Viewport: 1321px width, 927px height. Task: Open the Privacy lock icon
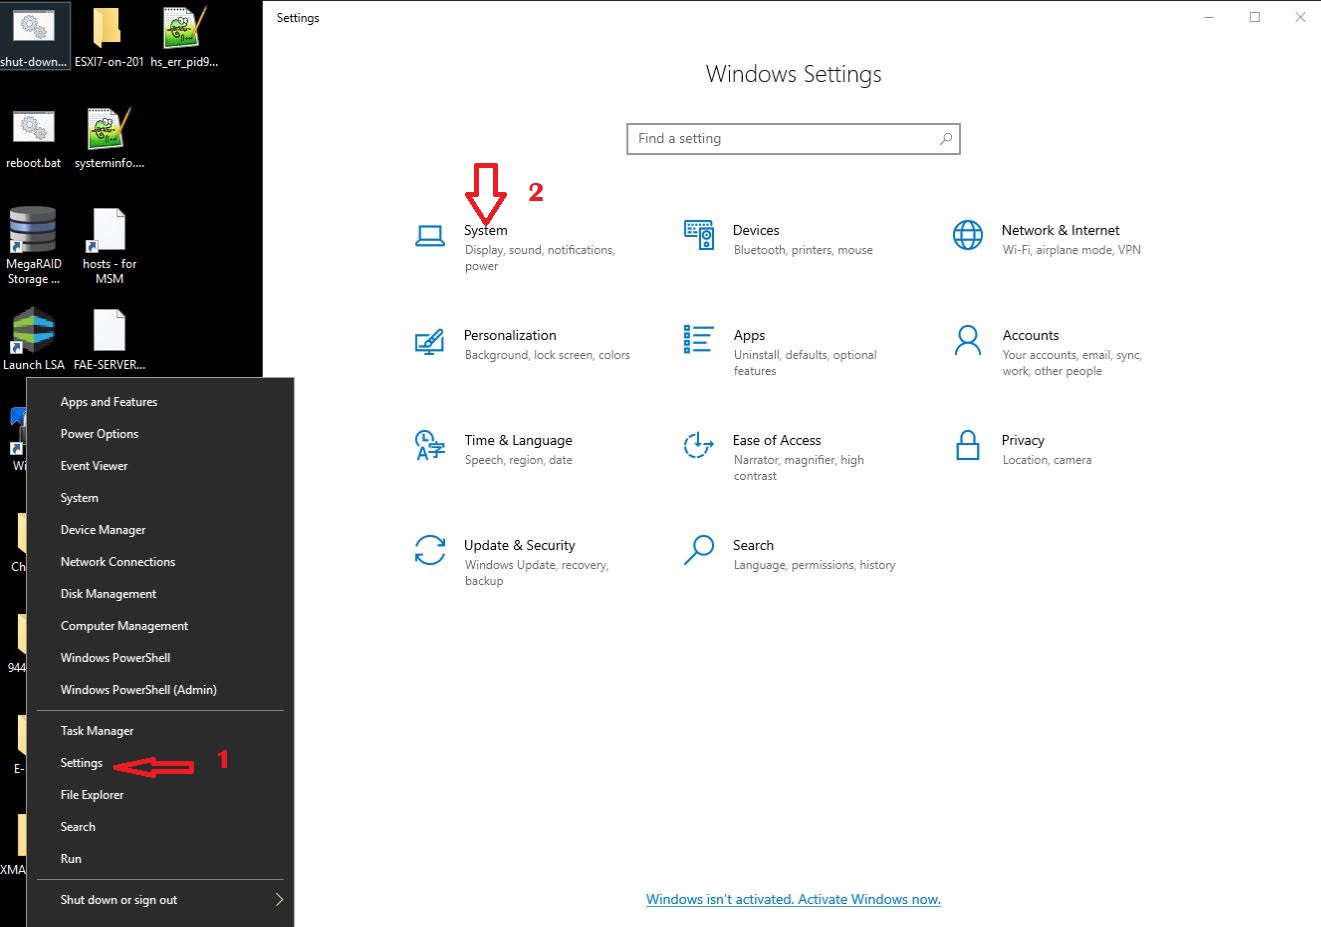point(968,445)
